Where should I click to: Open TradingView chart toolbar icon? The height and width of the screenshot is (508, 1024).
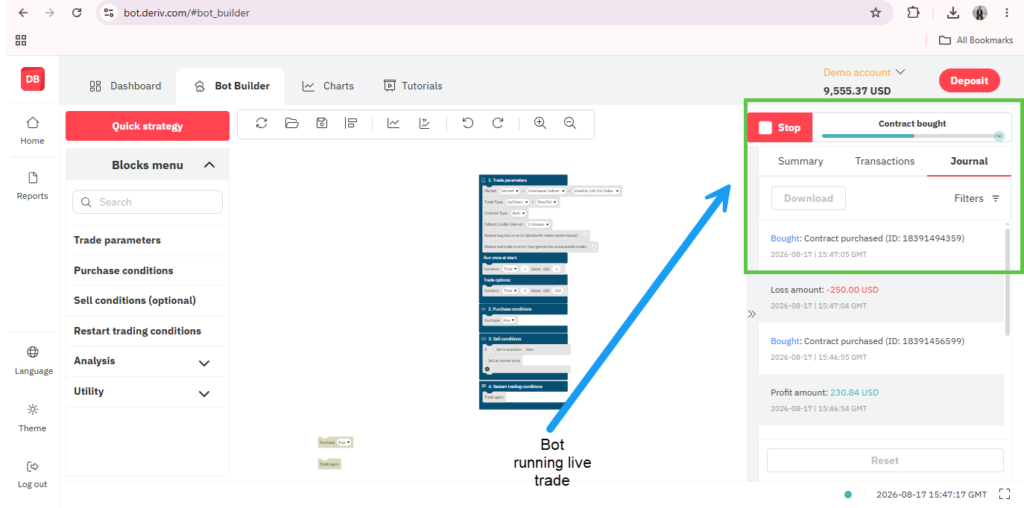pos(424,123)
